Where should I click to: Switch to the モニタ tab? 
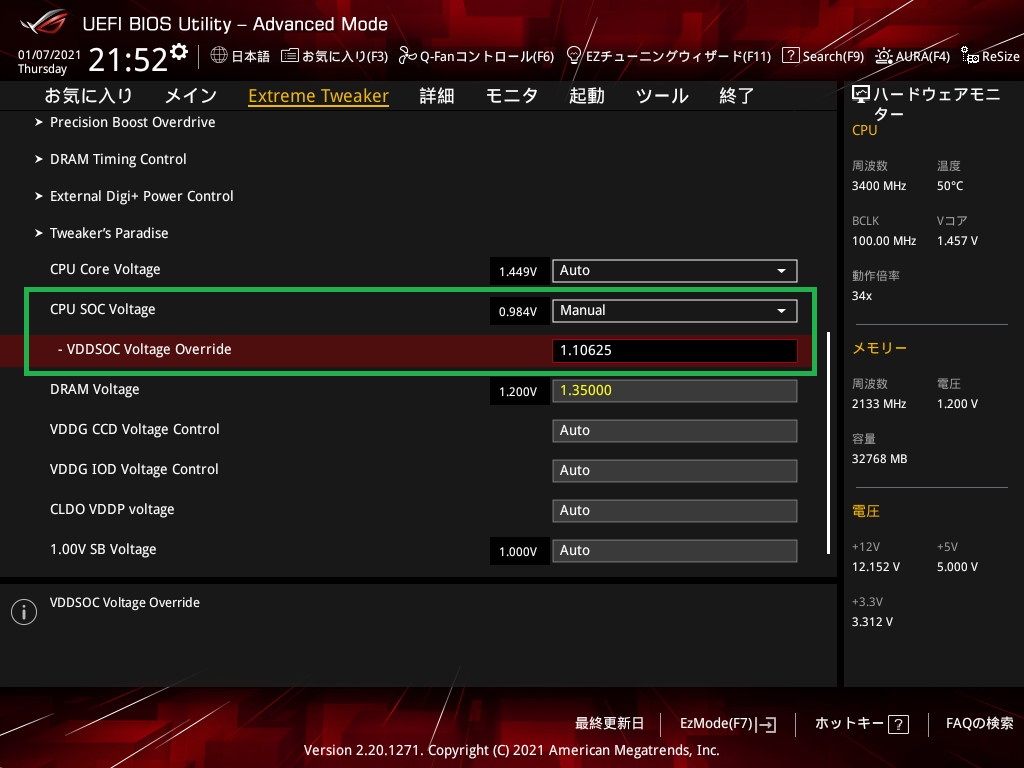click(512, 96)
